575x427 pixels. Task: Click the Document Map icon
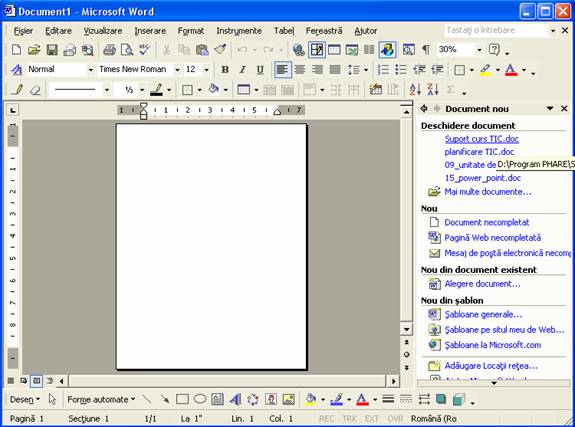coord(409,50)
